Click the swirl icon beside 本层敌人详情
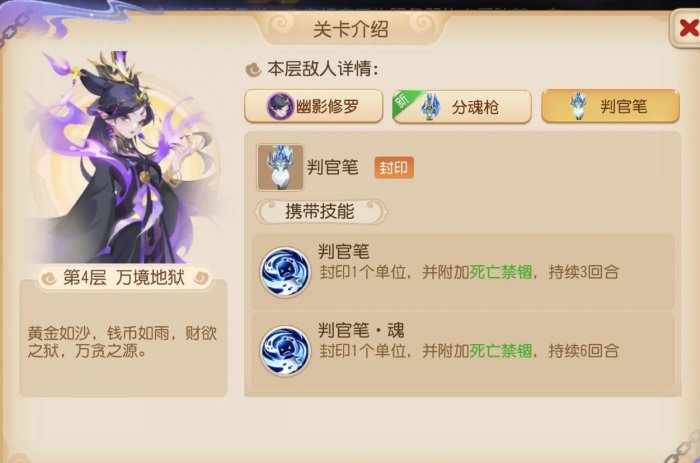Viewport: 700px width, 463px height. click(254, 69)
